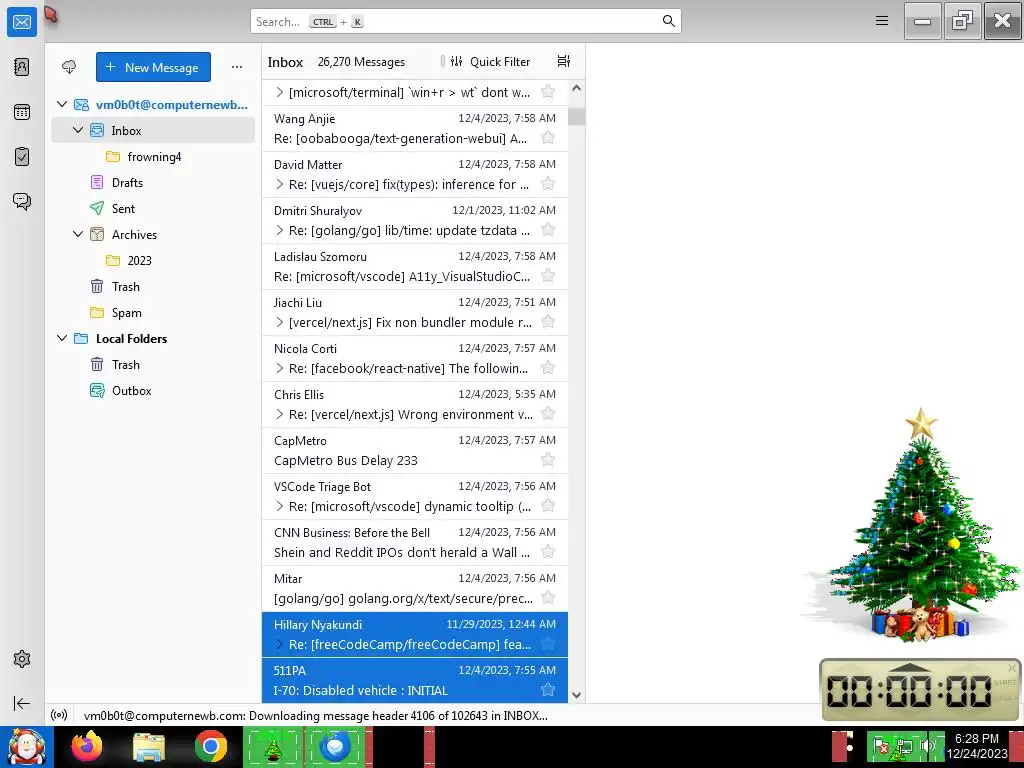Image resolution: width=1024 pixels, height=768 pixels.
Task: Collapse the Inbox folder tree
Action: click(78, 131)
